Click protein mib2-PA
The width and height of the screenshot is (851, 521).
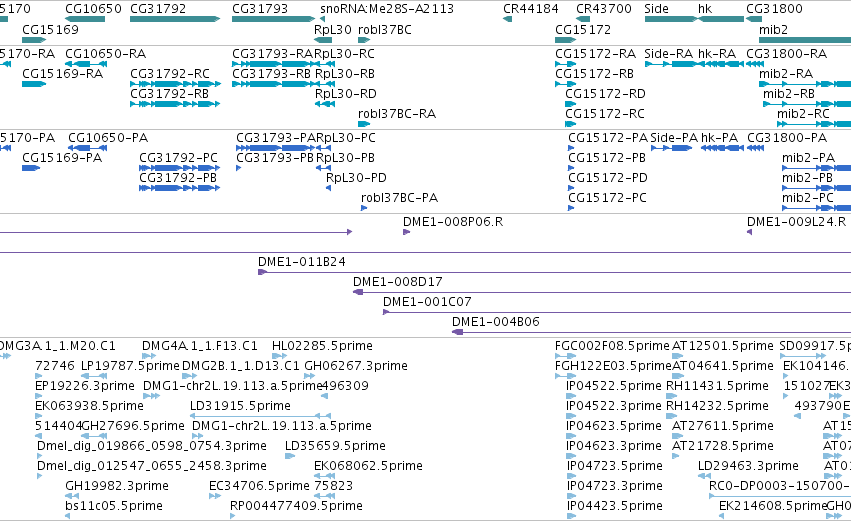pyautogui.click(x=808, y=158)
